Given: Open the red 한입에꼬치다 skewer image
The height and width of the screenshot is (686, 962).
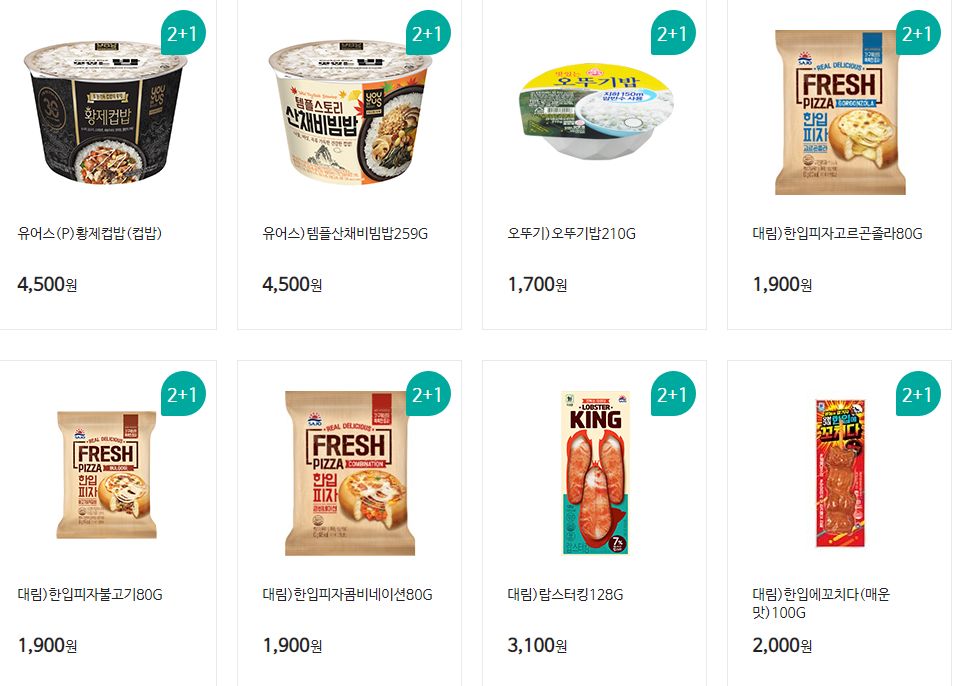Looking at the screenshot, I should (x=840, y=473).
